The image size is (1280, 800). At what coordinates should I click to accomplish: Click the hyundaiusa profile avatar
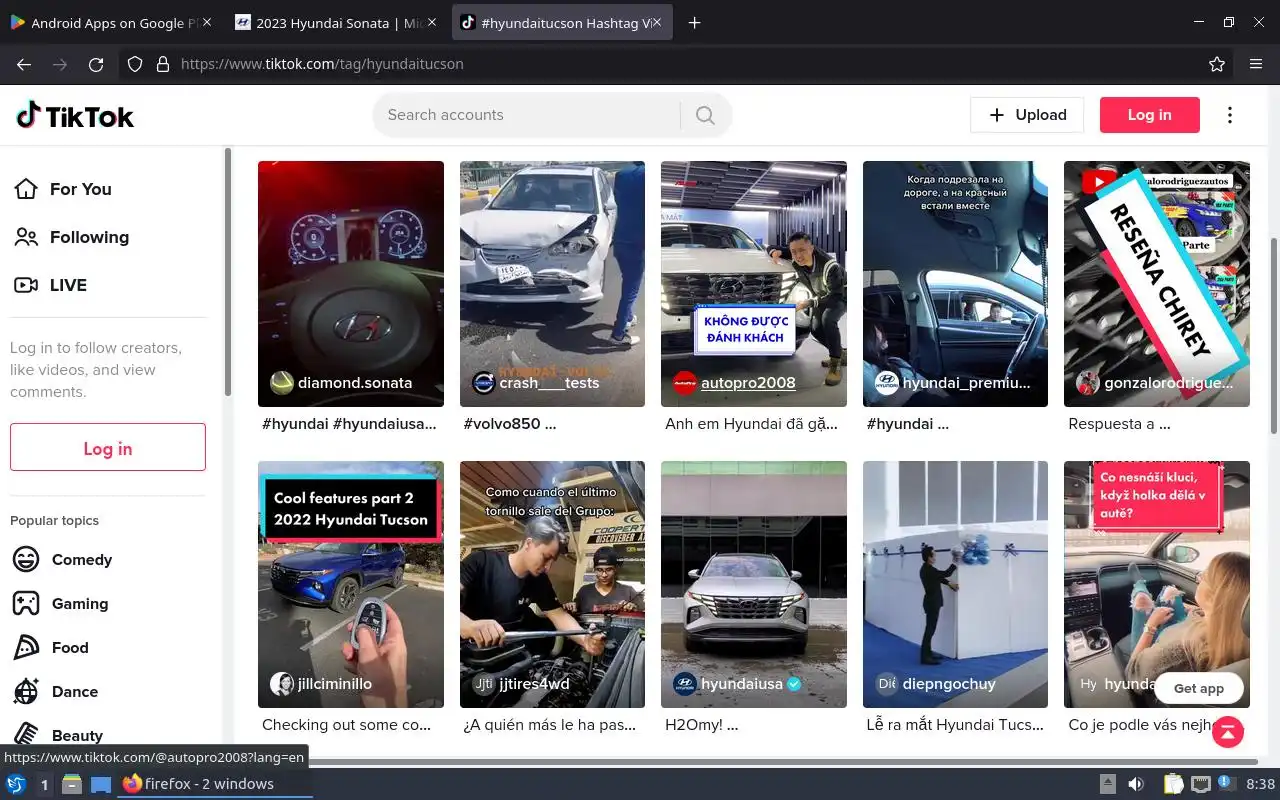coord(685,684)
